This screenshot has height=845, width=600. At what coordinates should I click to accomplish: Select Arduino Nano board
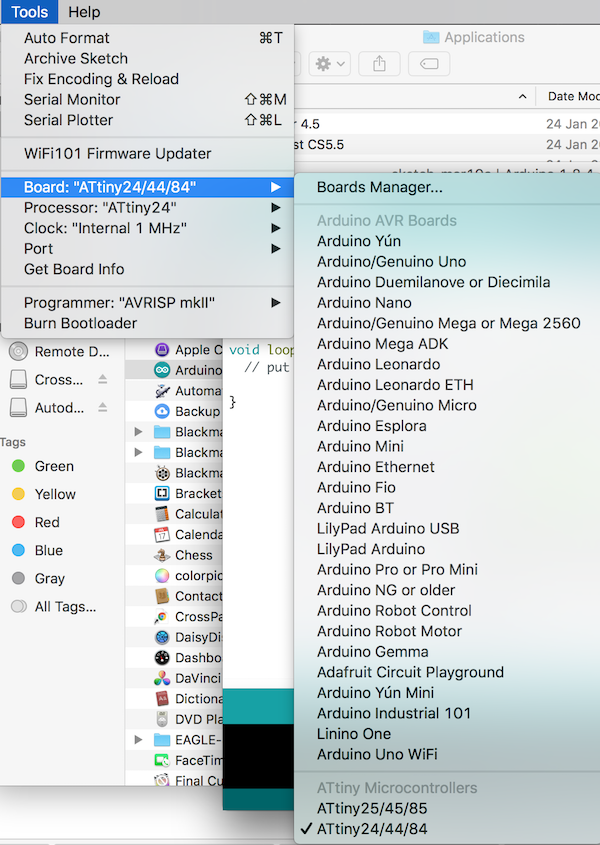tap(447, 302)
